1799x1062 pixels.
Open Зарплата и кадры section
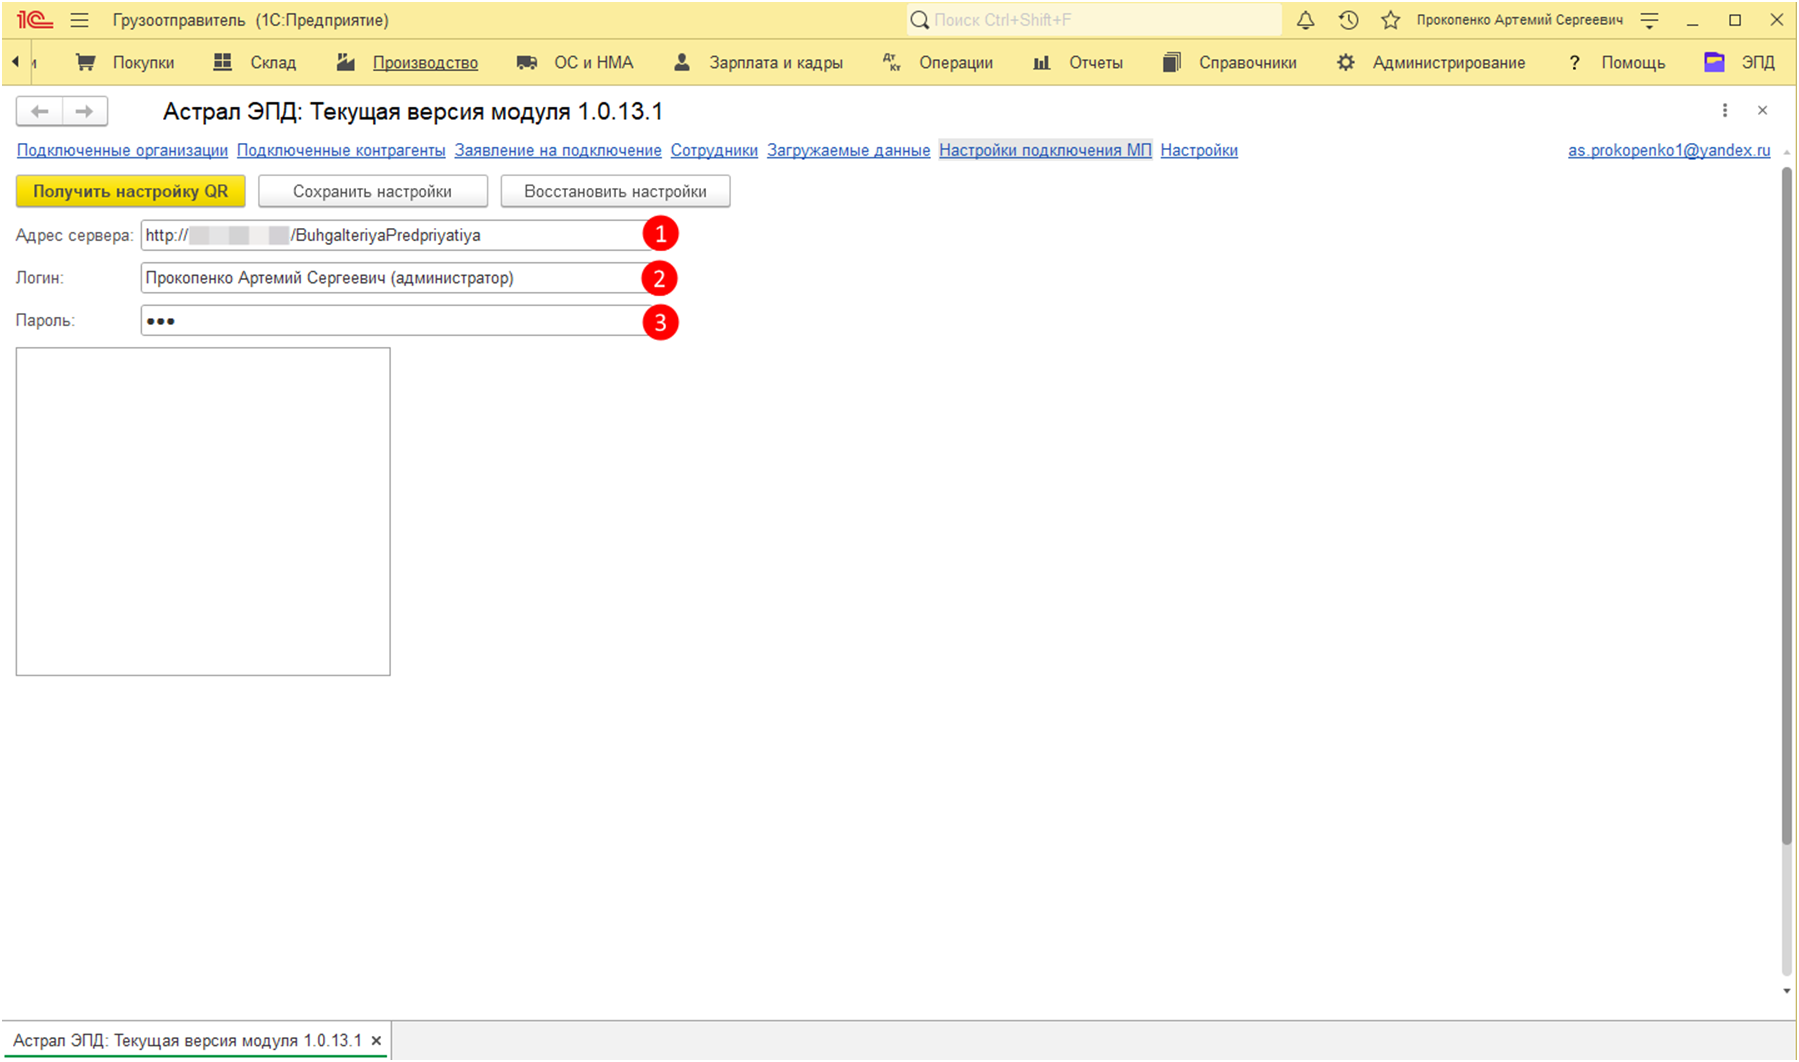pos(776,62)
